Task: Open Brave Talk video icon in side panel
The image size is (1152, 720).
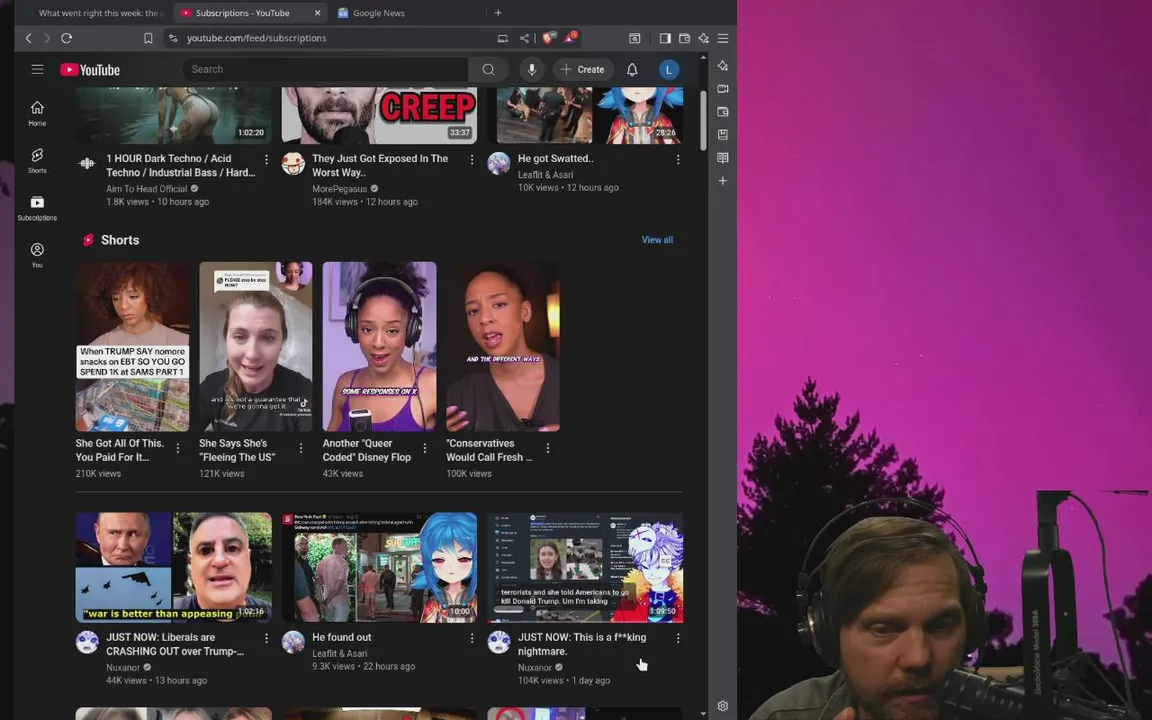Action: 723,89
